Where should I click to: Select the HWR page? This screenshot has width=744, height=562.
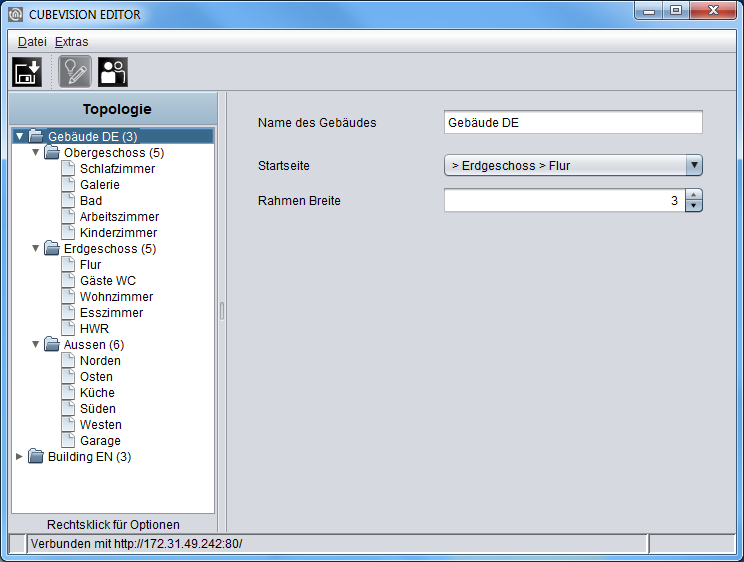click(x=94, y=328)
